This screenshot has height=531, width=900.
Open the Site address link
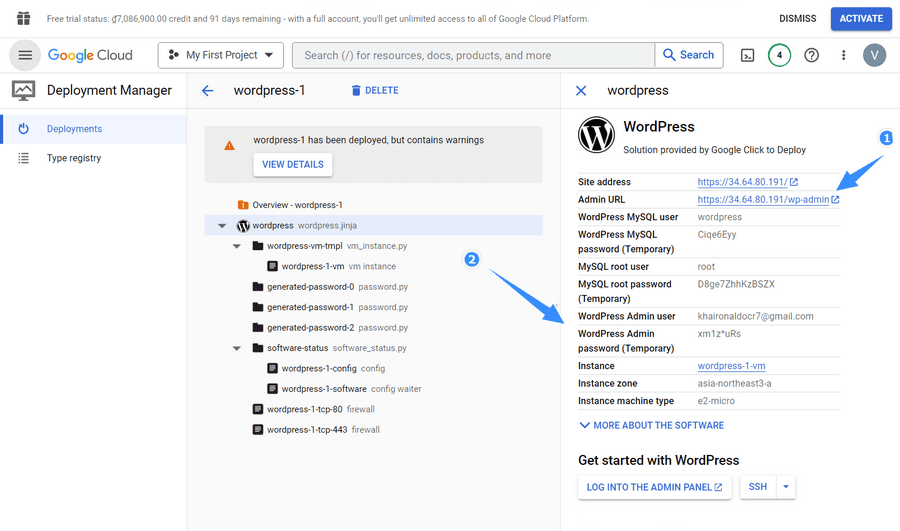coord(742,182)
